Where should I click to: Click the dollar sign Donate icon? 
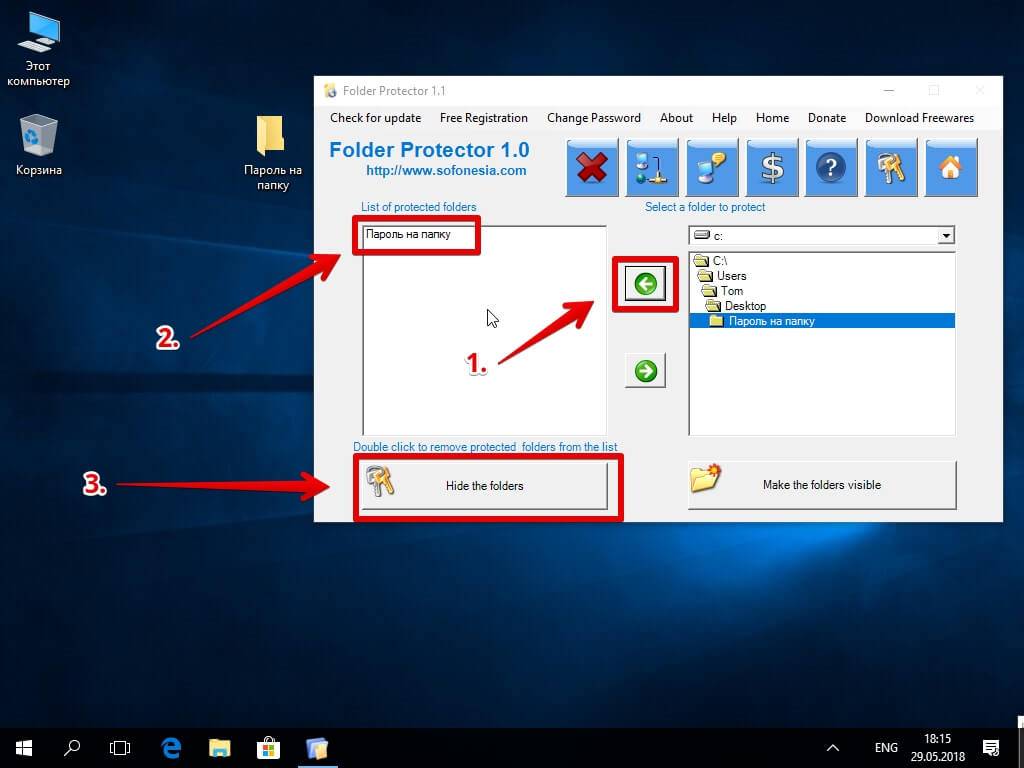coord(772,168)
